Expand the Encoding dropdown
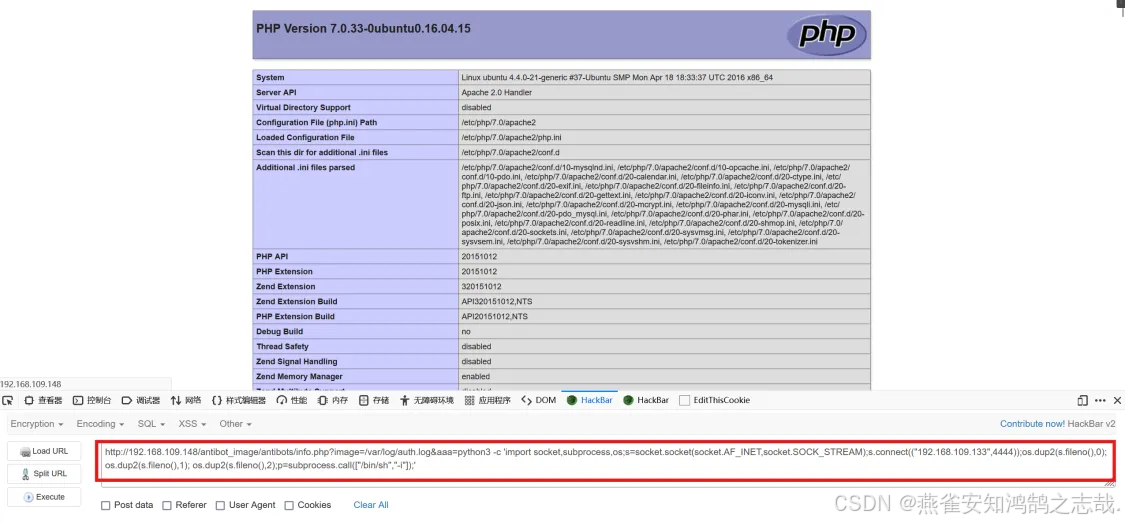The width and height of the screenshot is (1125, 523). [100, 424]
